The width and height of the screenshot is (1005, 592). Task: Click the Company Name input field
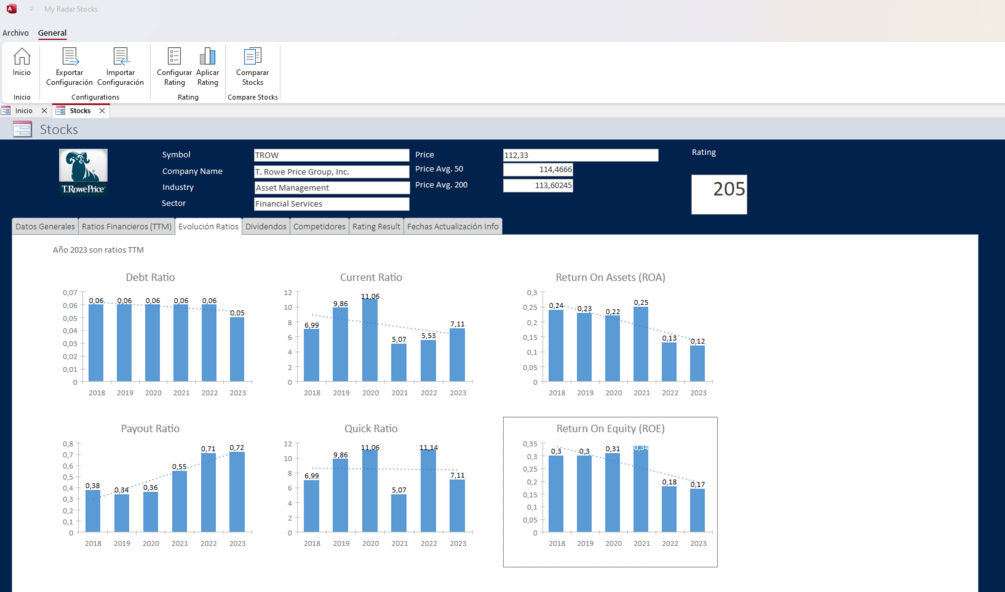click(x=331, y=172)
